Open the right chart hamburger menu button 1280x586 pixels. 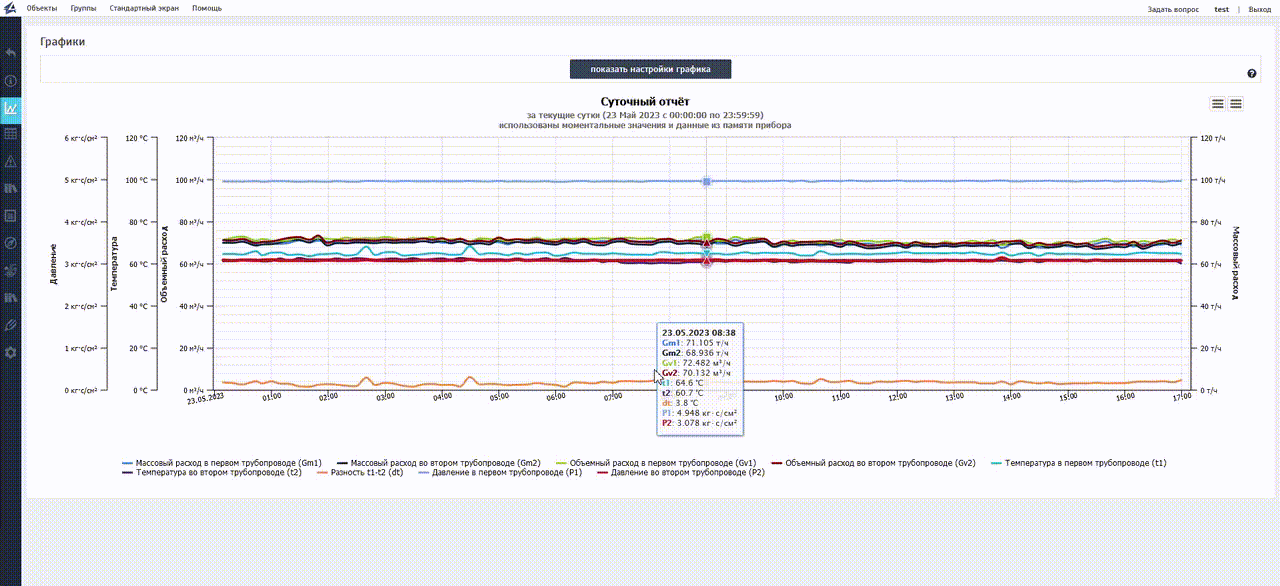[x=1236, y=103]
